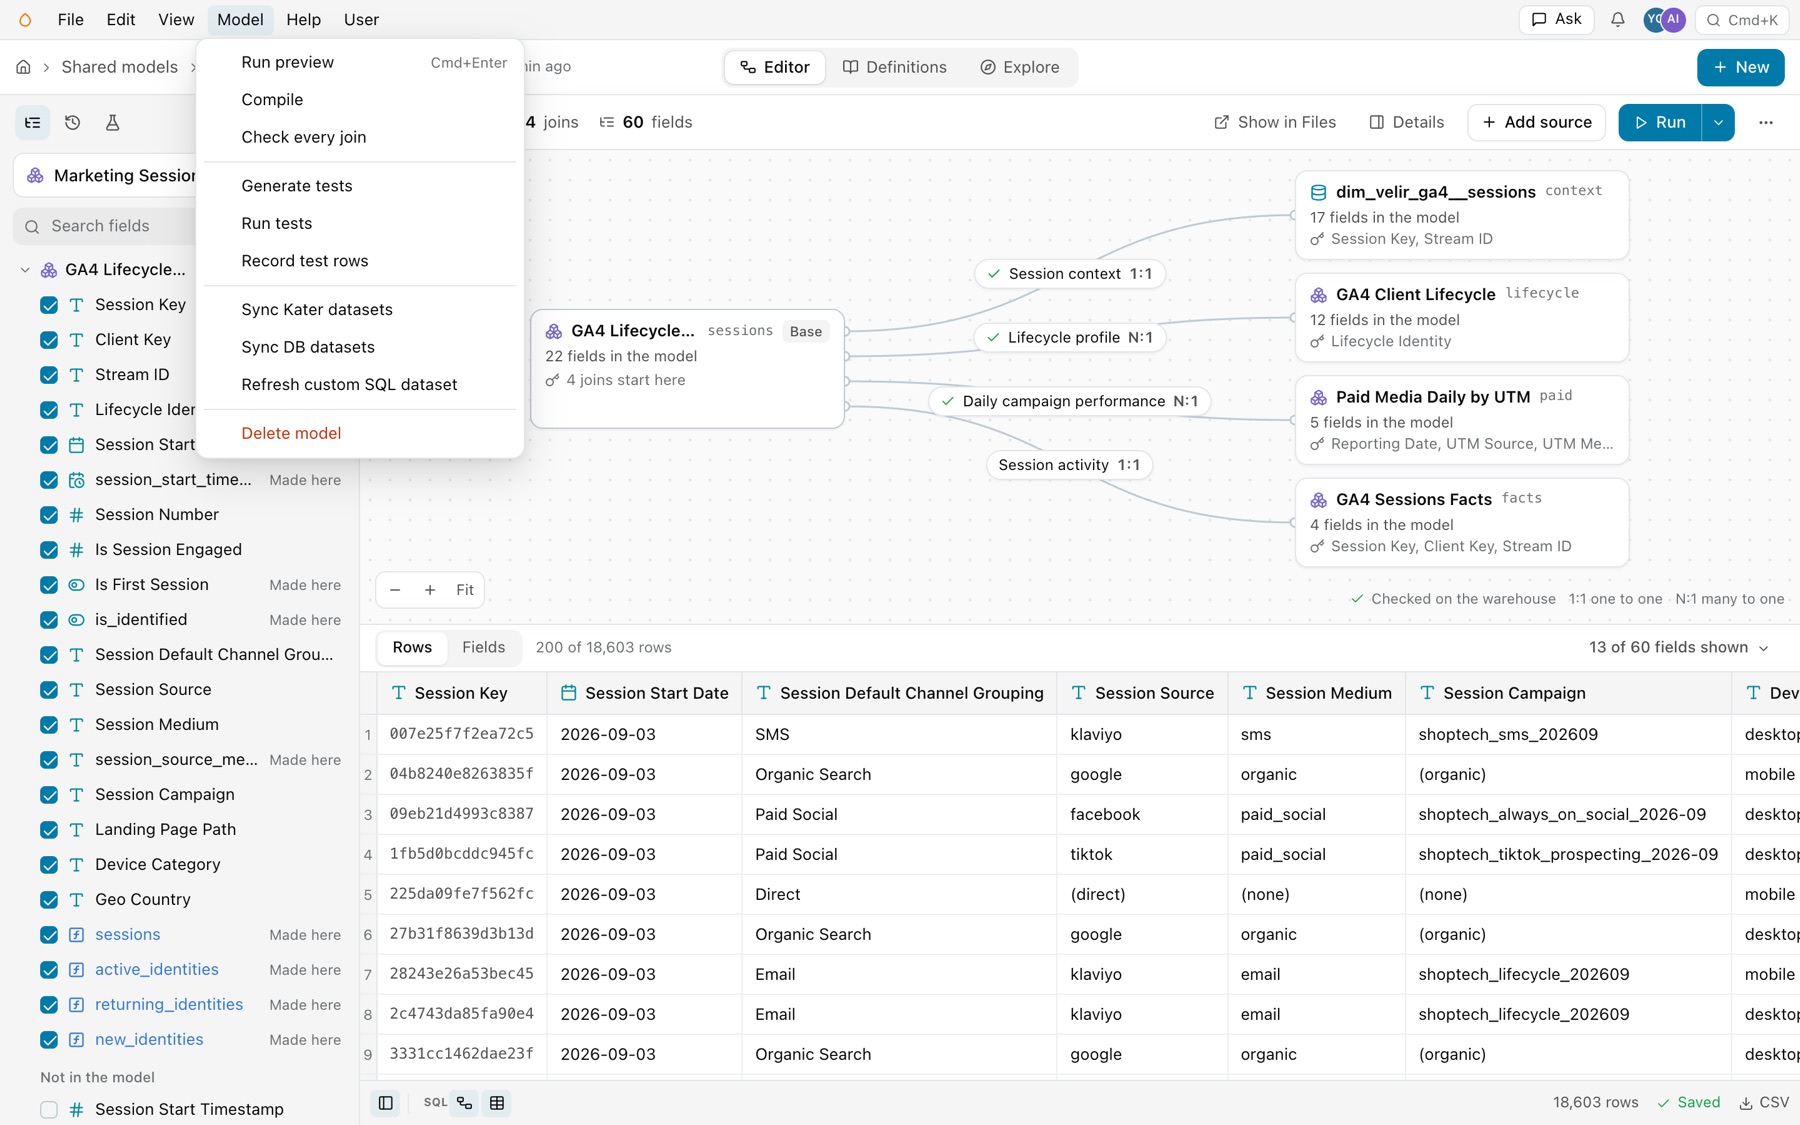Screen dimensions: 1800x1125
Task: Expand the 13 of 60 fields shown dropdown
Action: [1679, 647]
